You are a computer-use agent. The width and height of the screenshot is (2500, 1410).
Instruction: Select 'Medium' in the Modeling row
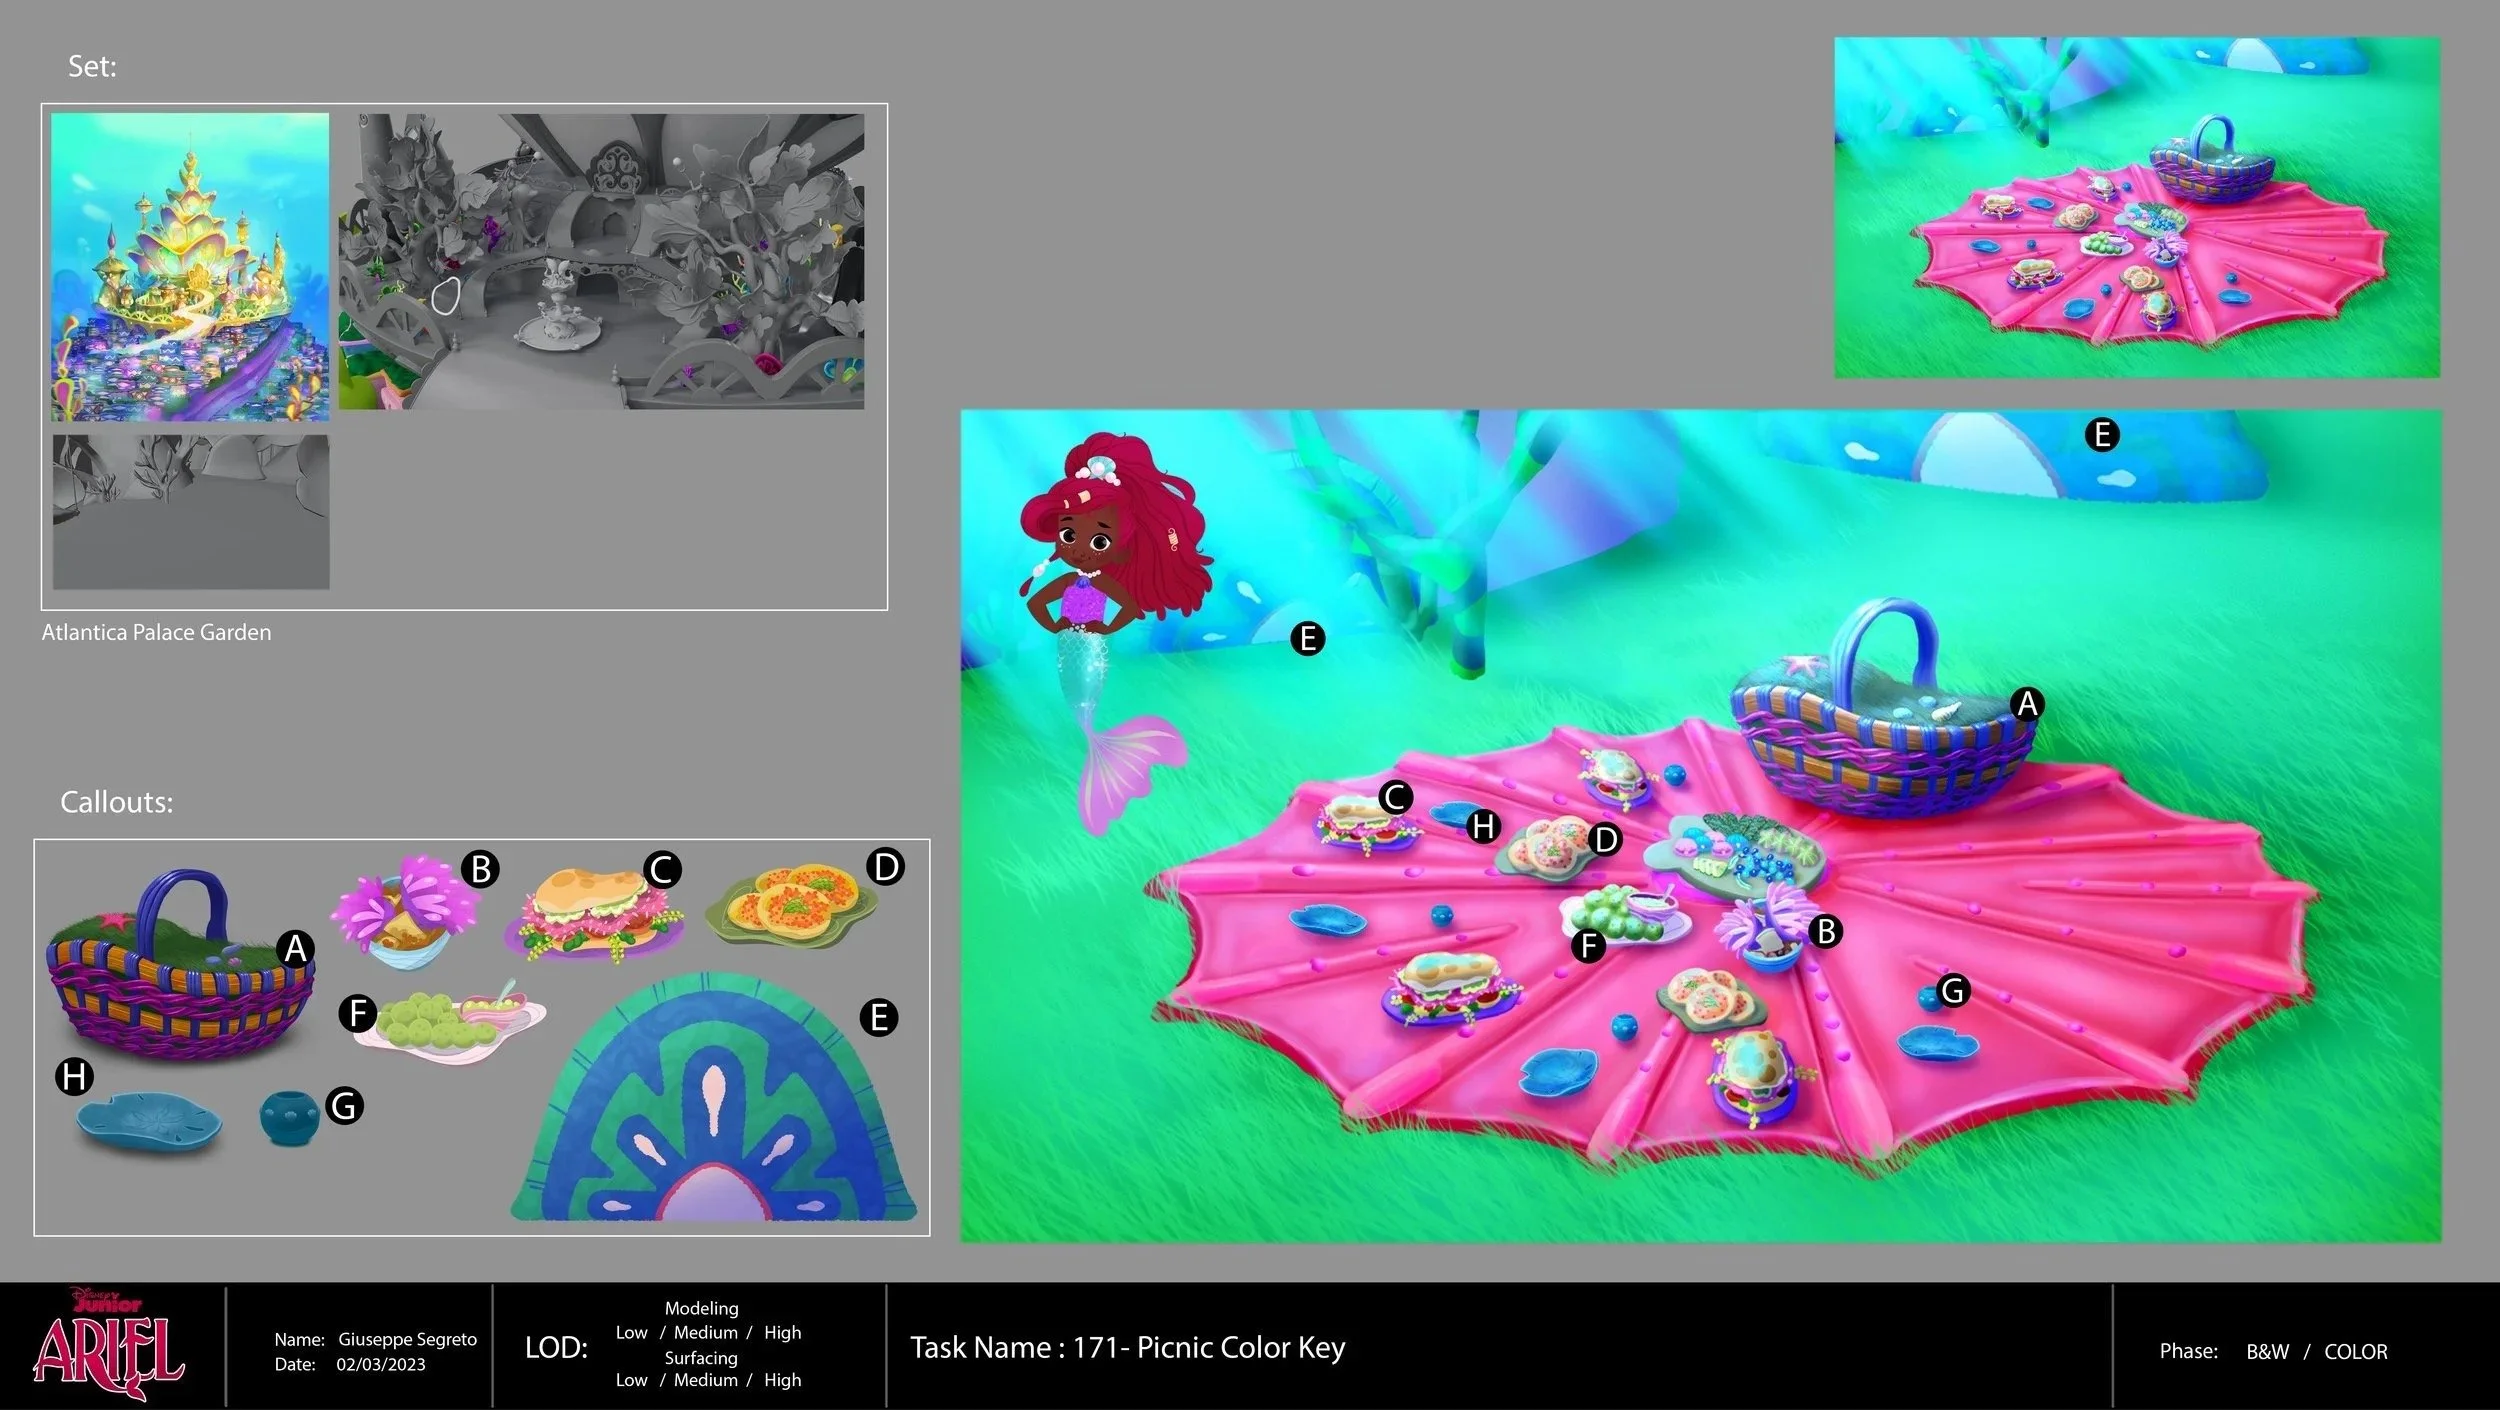[705, 1332]
